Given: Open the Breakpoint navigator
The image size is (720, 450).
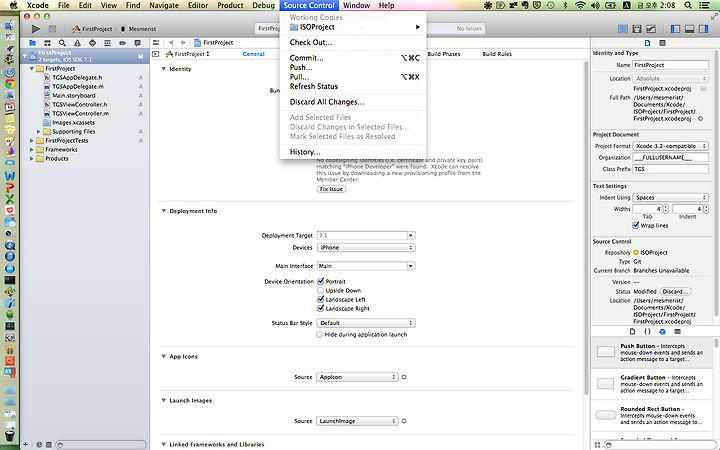Looking at the screenshot, I should coord(122,43).
